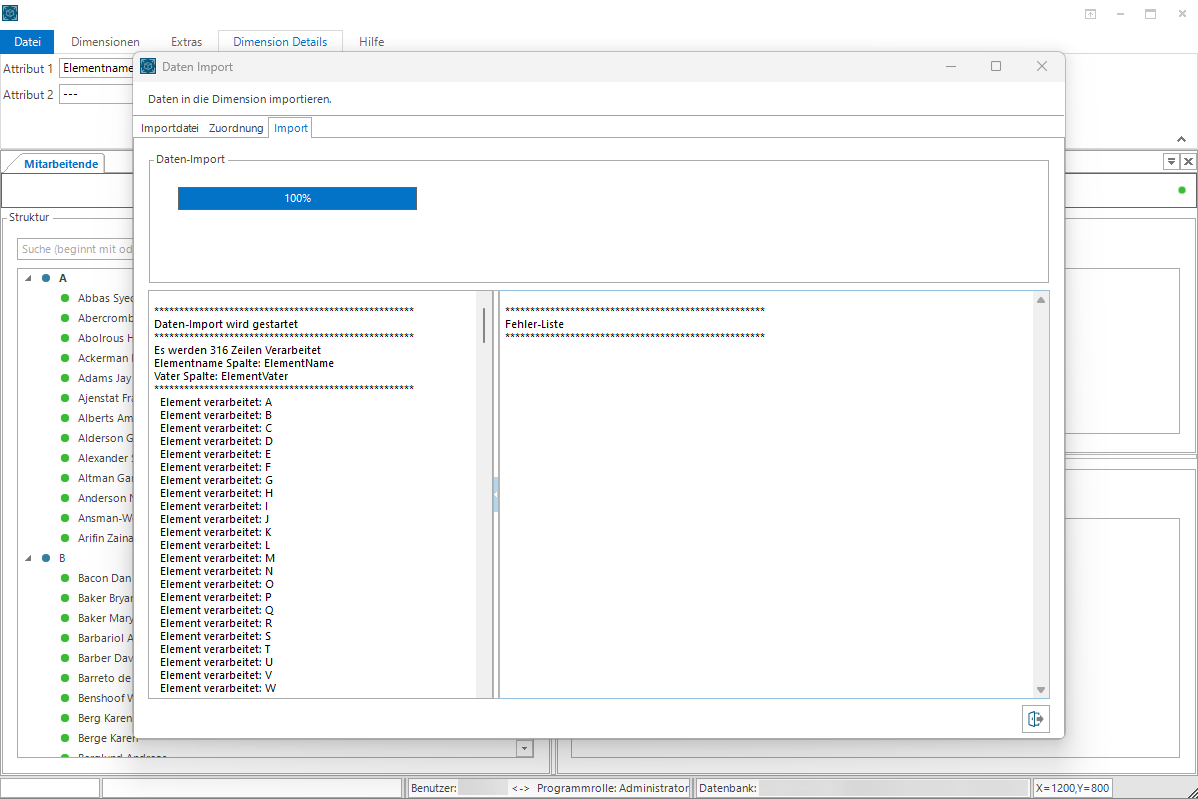Viewport: 1198px width, 799px height.
Task: Select tree item Benshoof
Action: (x=105, y=698)
